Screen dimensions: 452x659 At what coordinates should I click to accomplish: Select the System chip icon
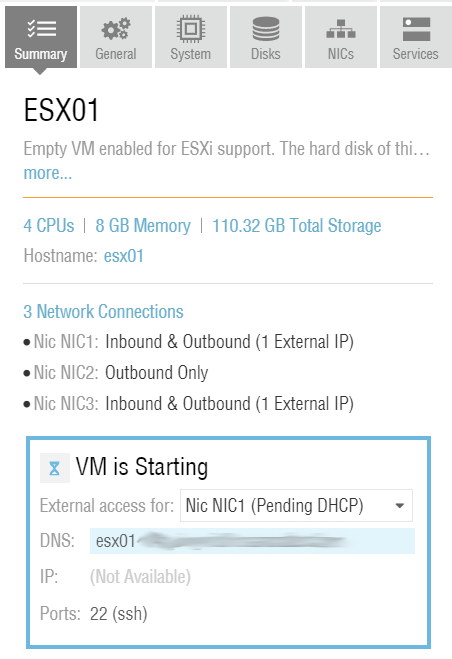[x=191, y=29]
